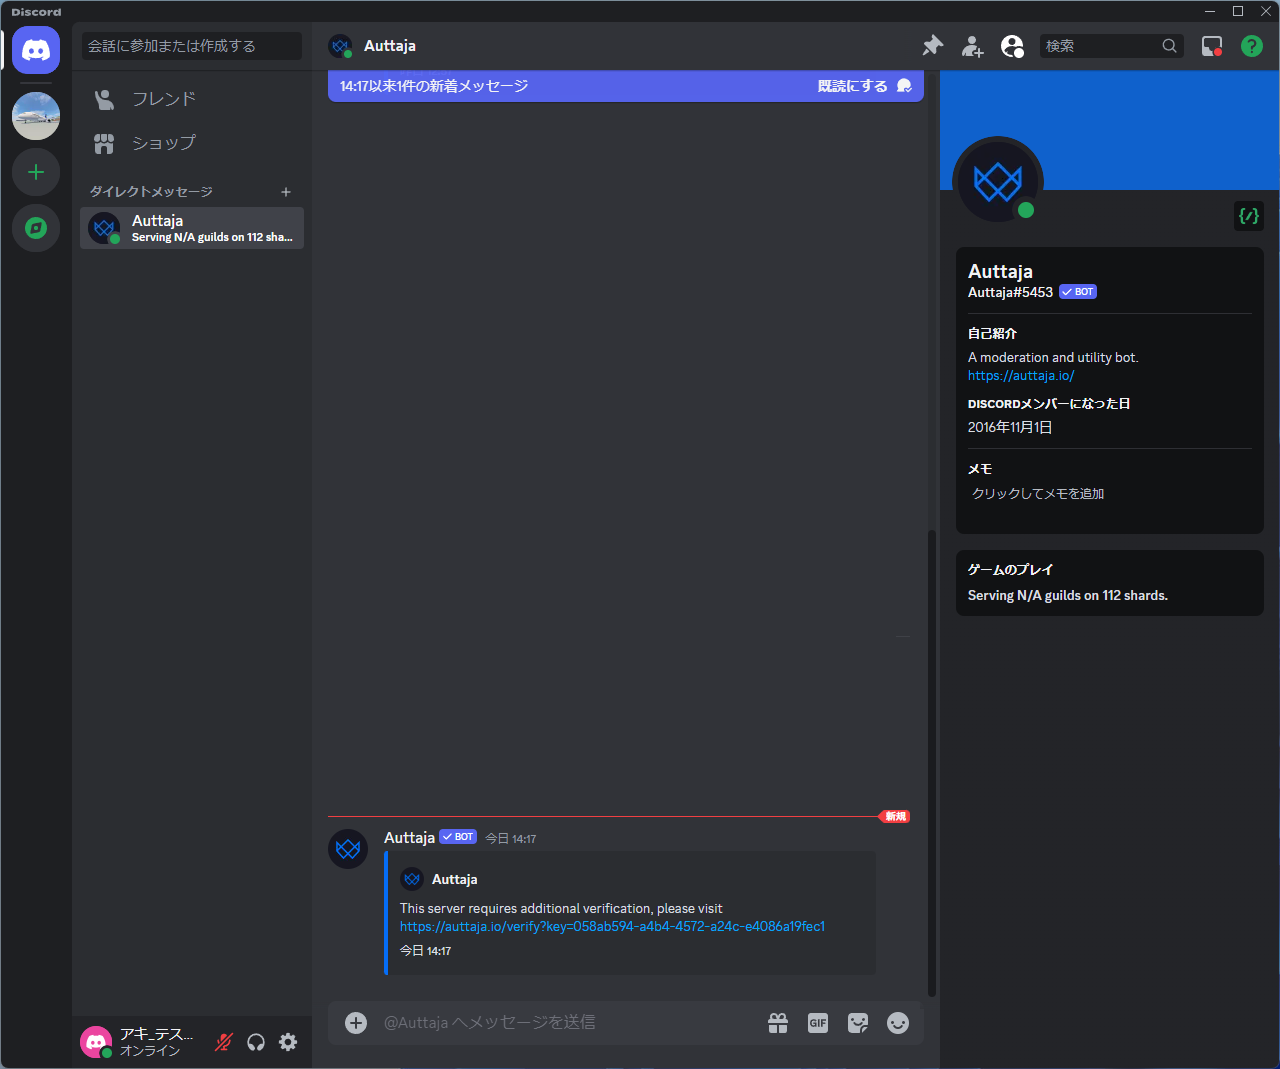Click add friends to DM icon
This screenshot has height=1069, width=1280.
pyautogui.click(x=972, y=46)
